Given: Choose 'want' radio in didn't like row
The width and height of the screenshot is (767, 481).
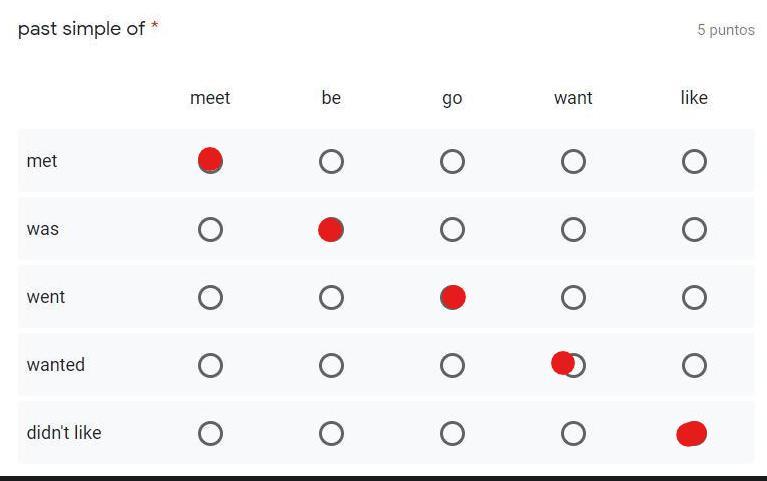Looking at the screenshot, I should pos(573,434).
